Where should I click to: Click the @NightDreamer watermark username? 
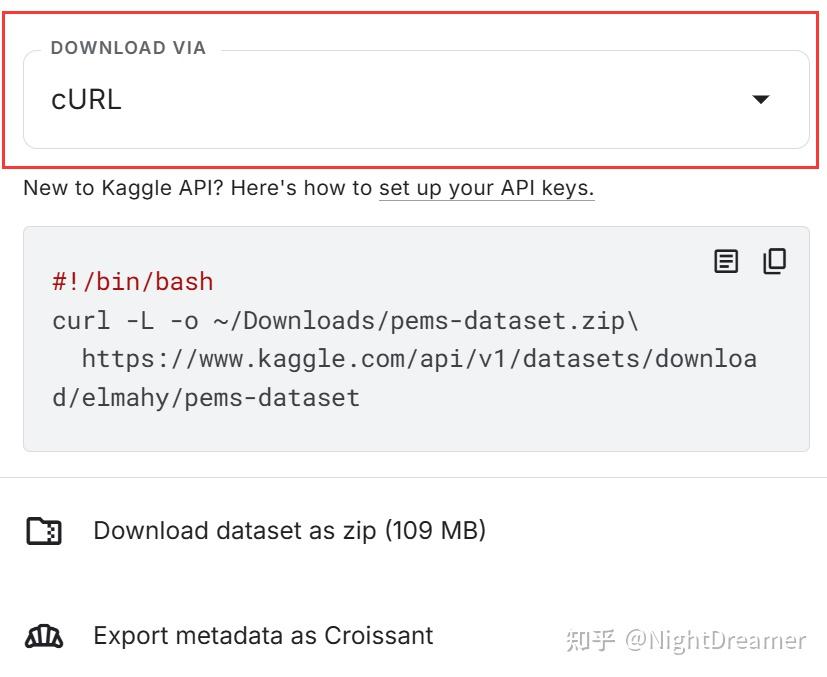click(x=715, y=640)
